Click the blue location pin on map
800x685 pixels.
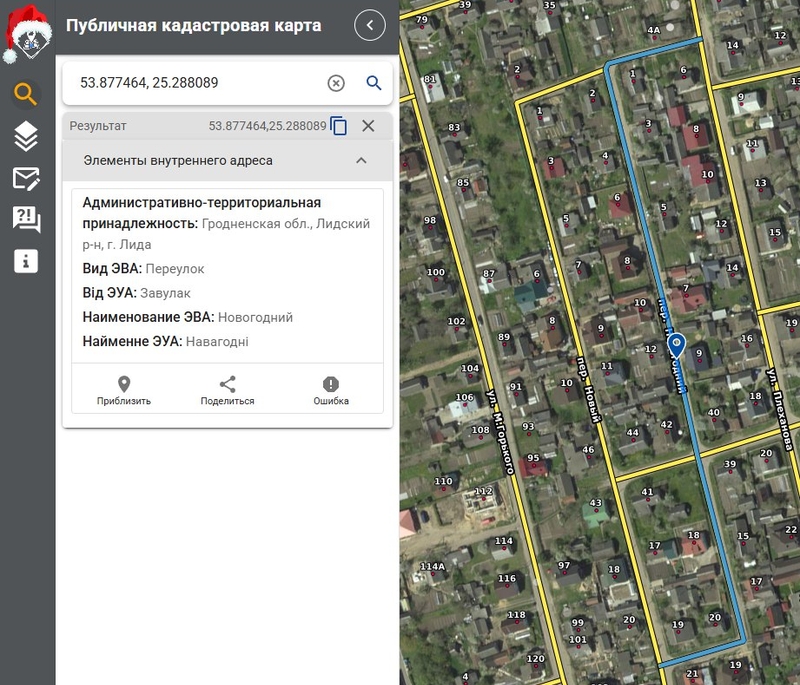click(676, 345)
